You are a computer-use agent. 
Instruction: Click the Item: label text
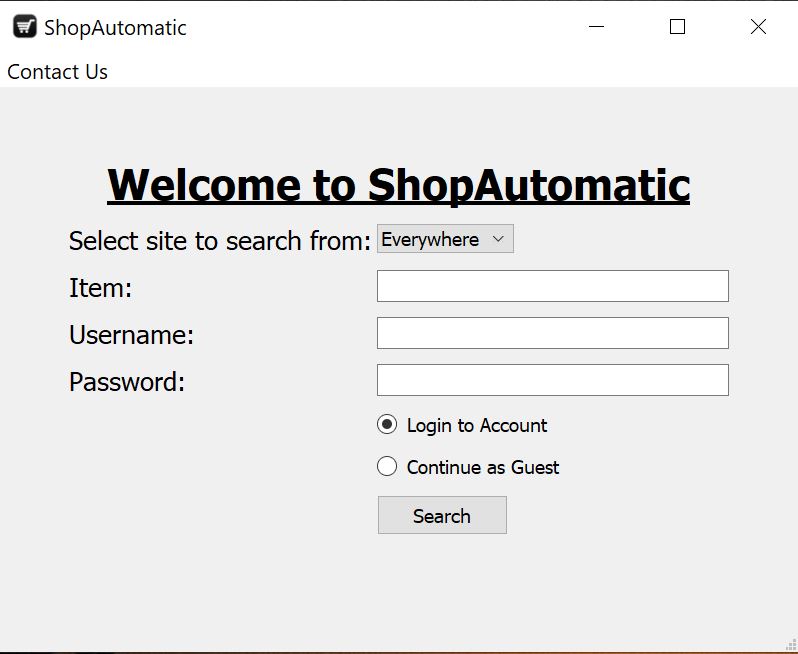click(x=100, y=288)
